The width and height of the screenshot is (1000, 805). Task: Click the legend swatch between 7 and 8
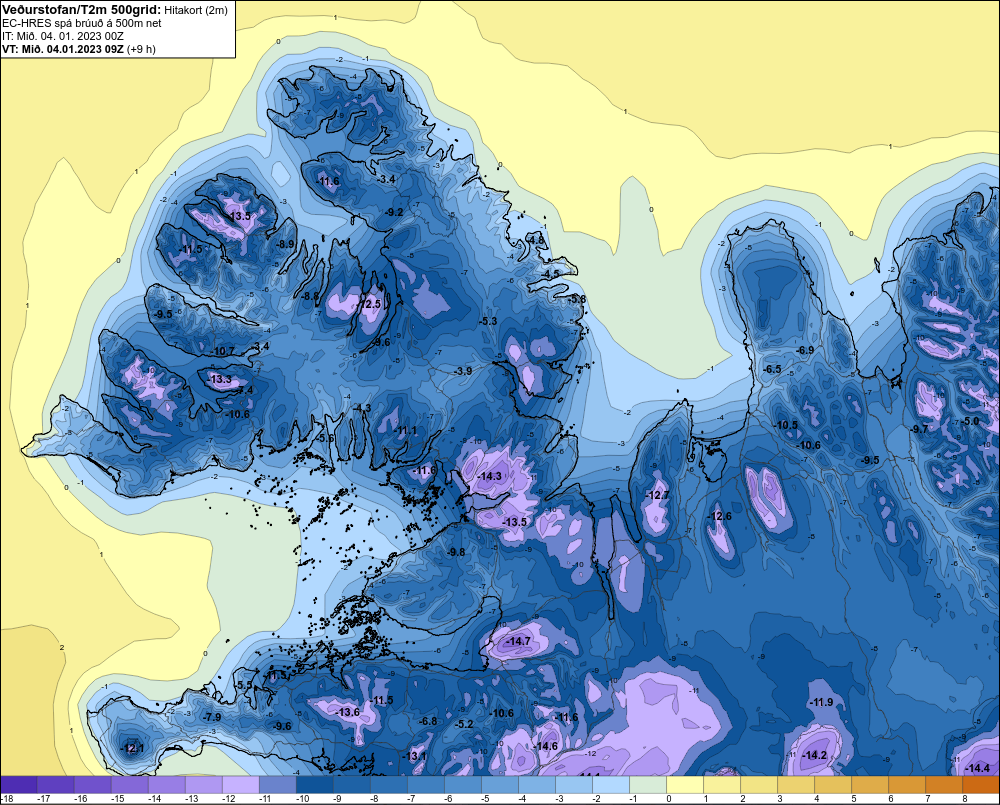[x=944, y=784]
